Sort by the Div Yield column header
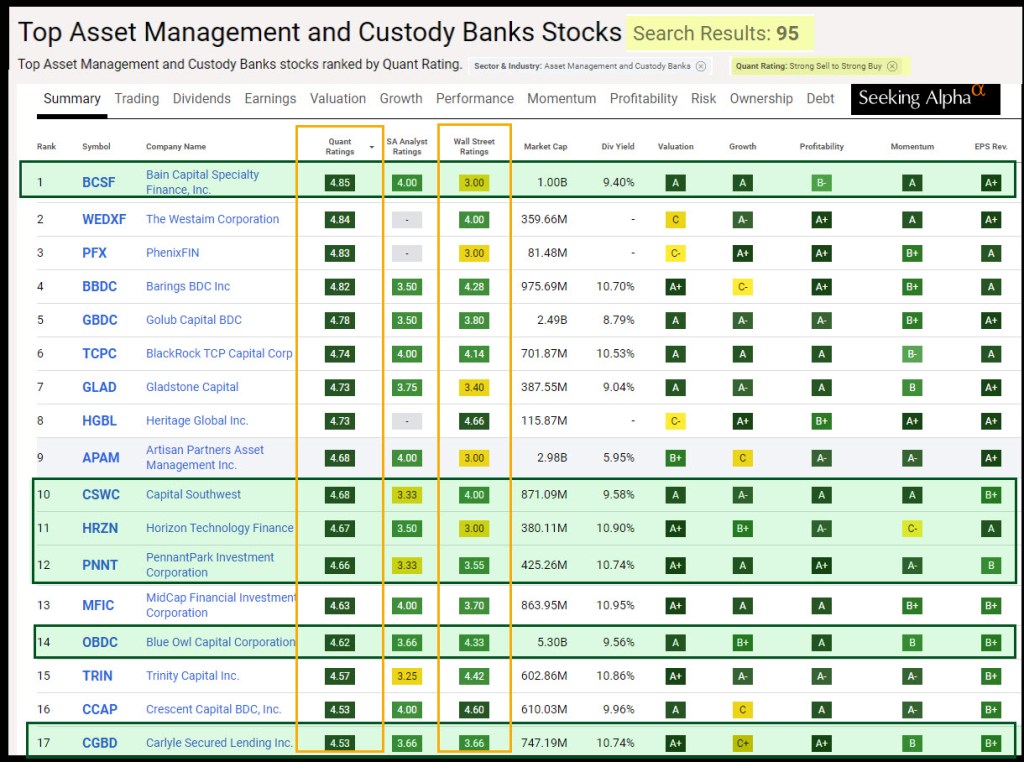 click(618, 147)
